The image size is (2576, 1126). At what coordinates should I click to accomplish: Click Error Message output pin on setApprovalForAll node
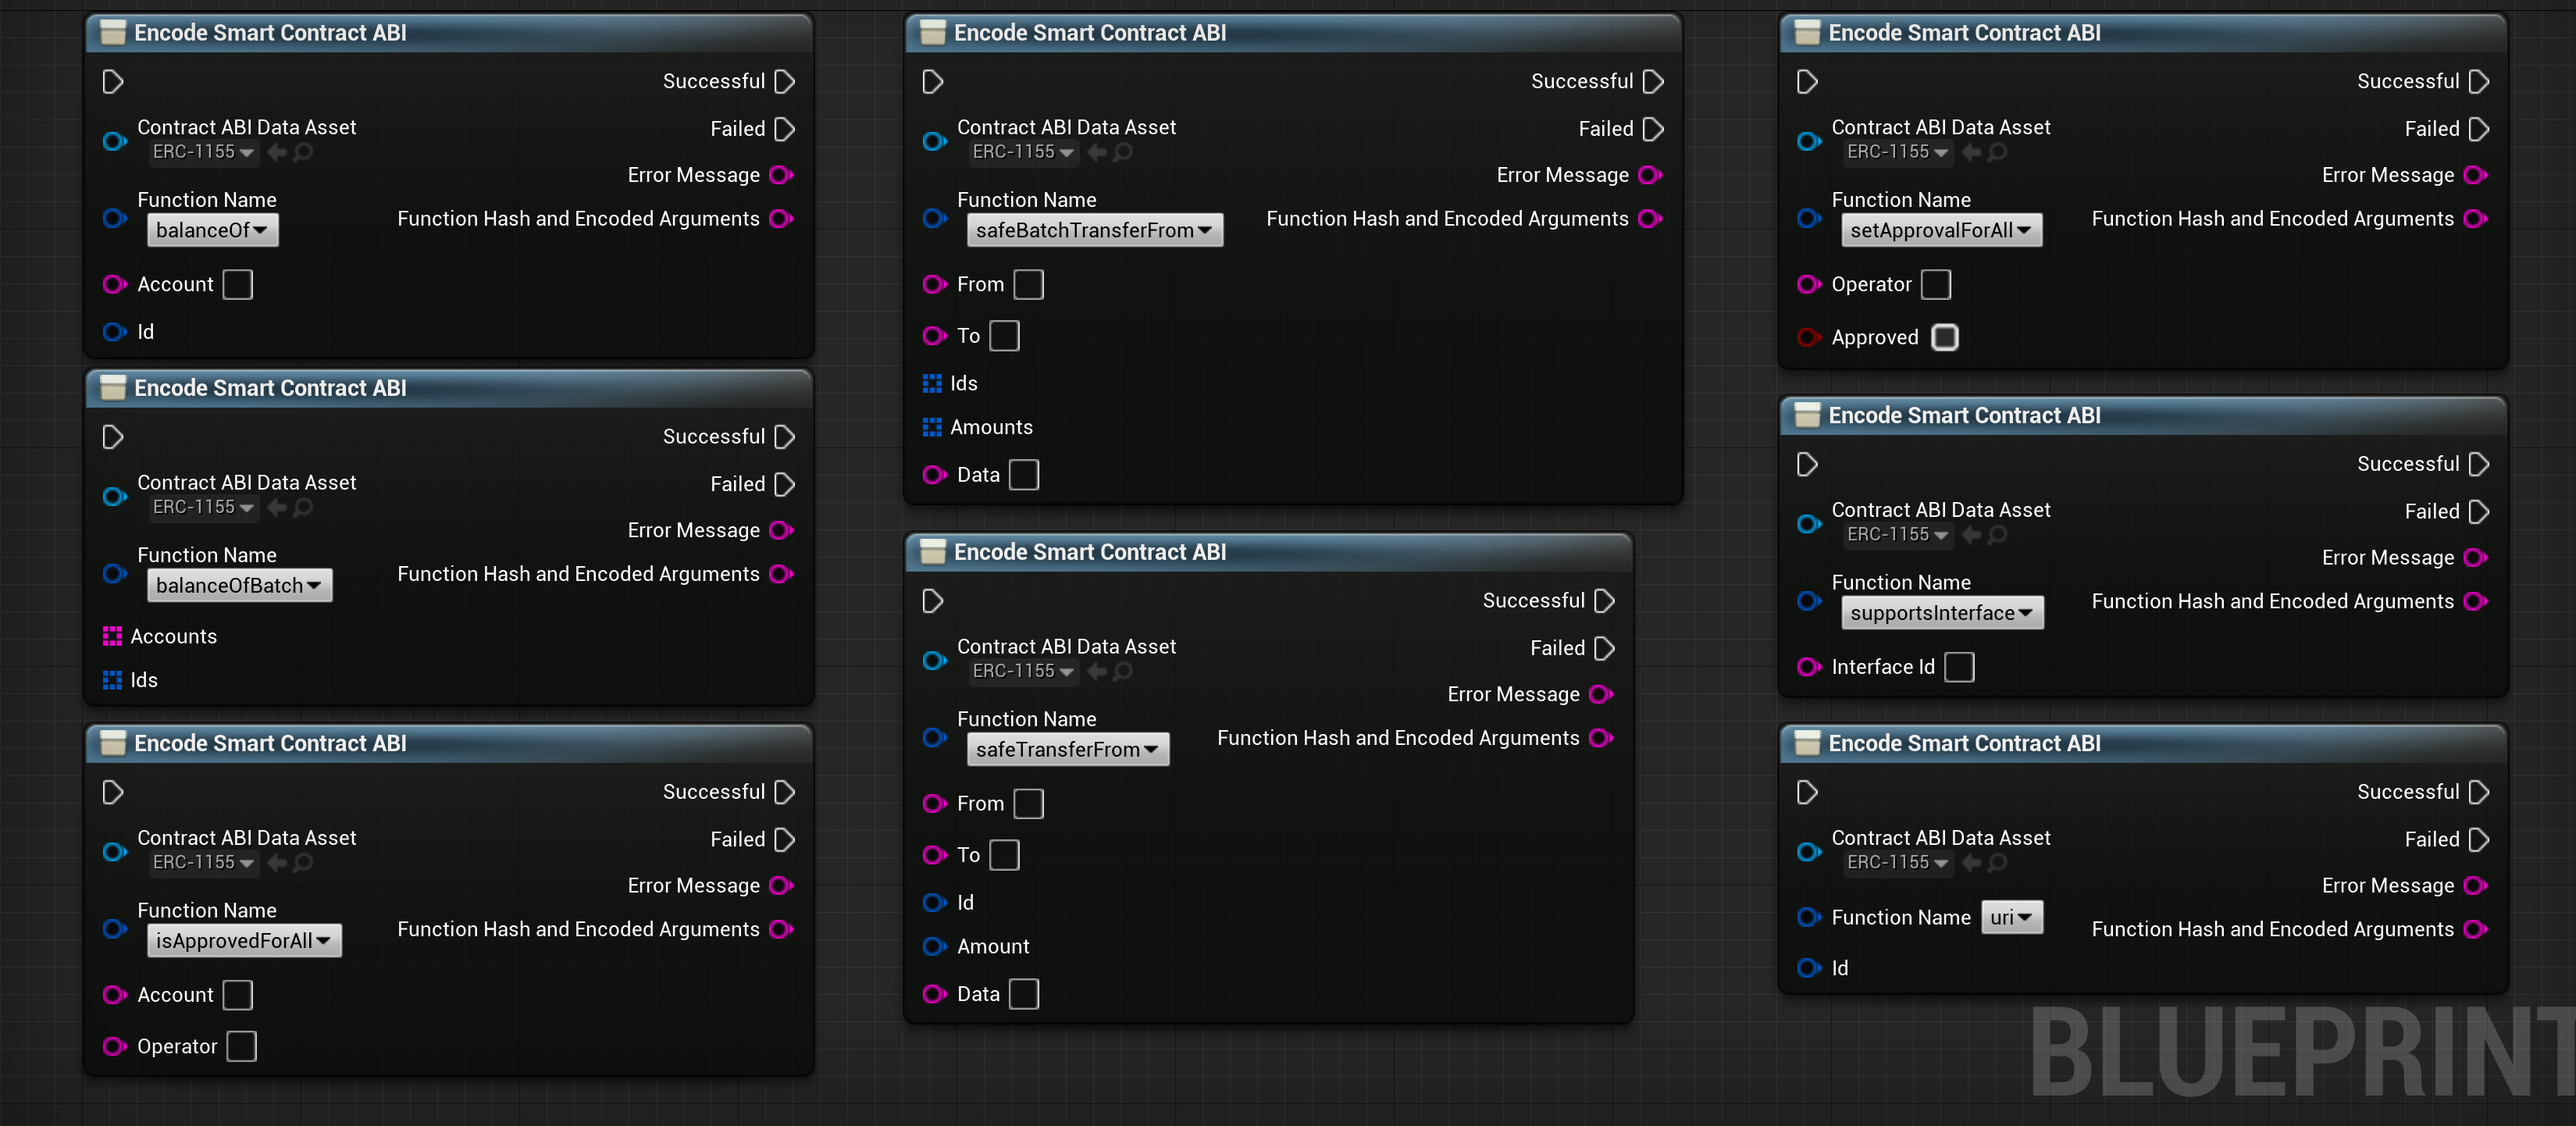pyautogui.click(x=2475, y=175)
